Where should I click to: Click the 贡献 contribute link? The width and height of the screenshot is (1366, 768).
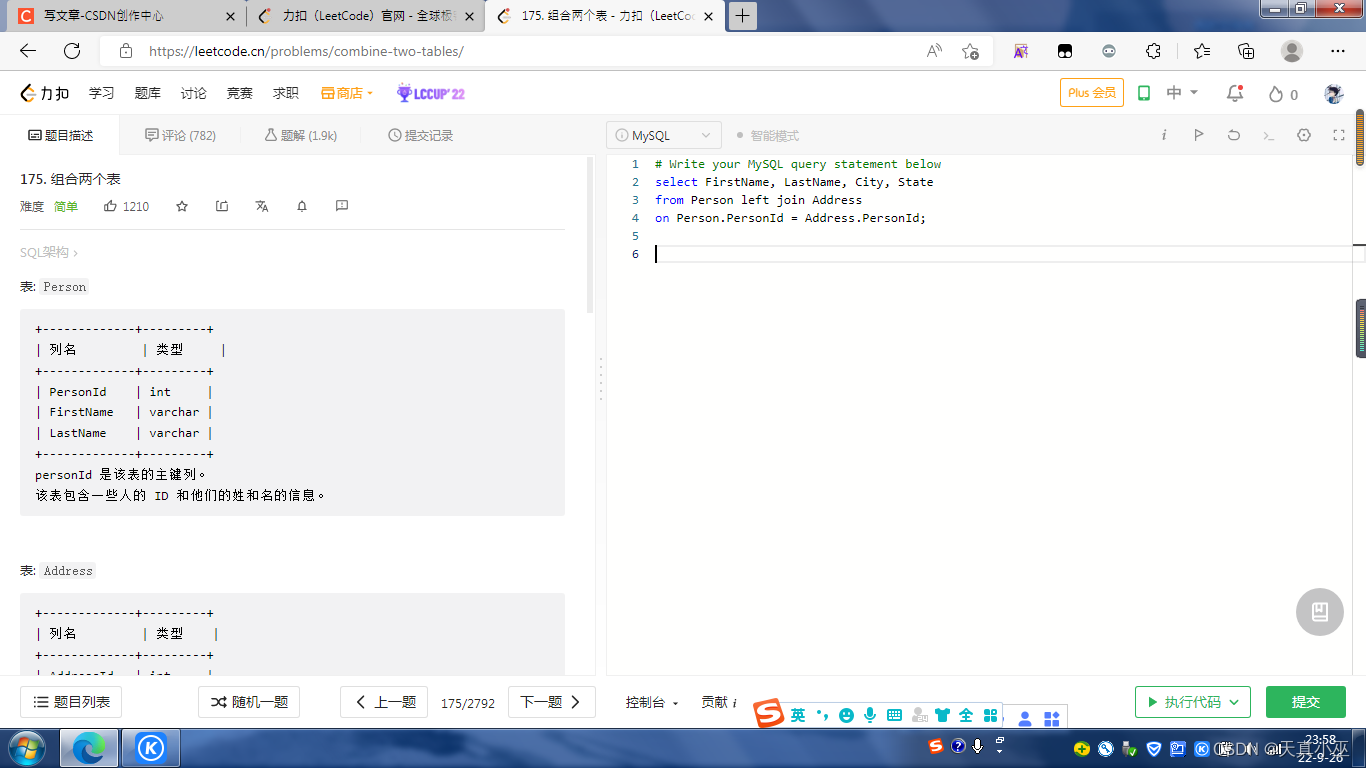coord(718,702)
